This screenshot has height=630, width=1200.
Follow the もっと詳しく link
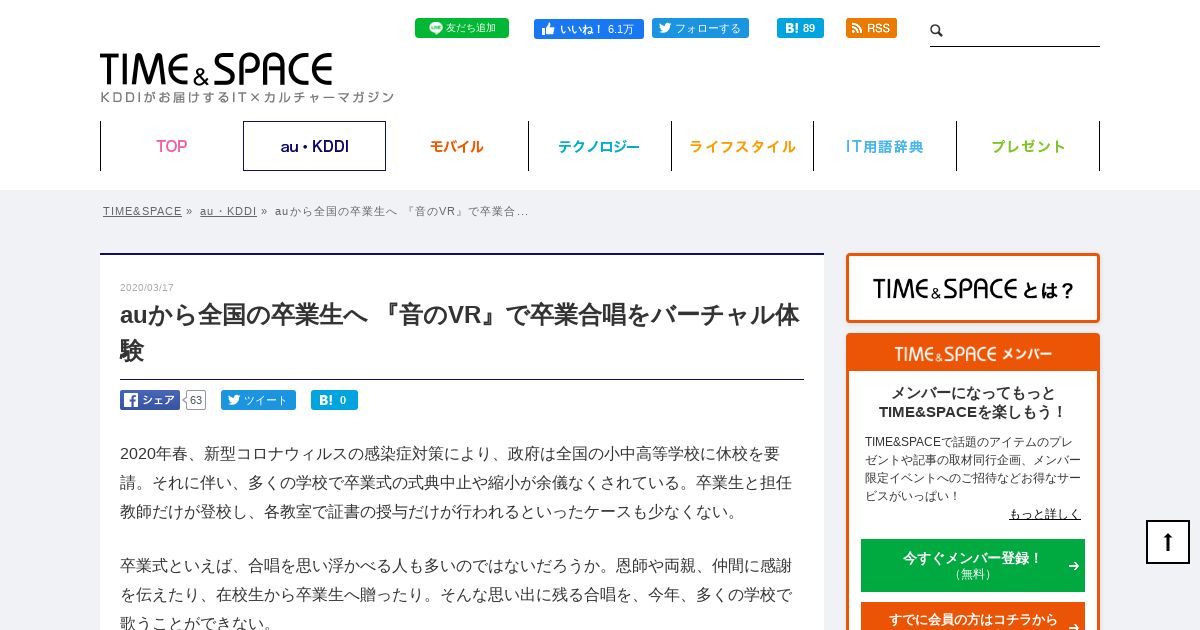pyautogui.click(x=1045, y=514)
